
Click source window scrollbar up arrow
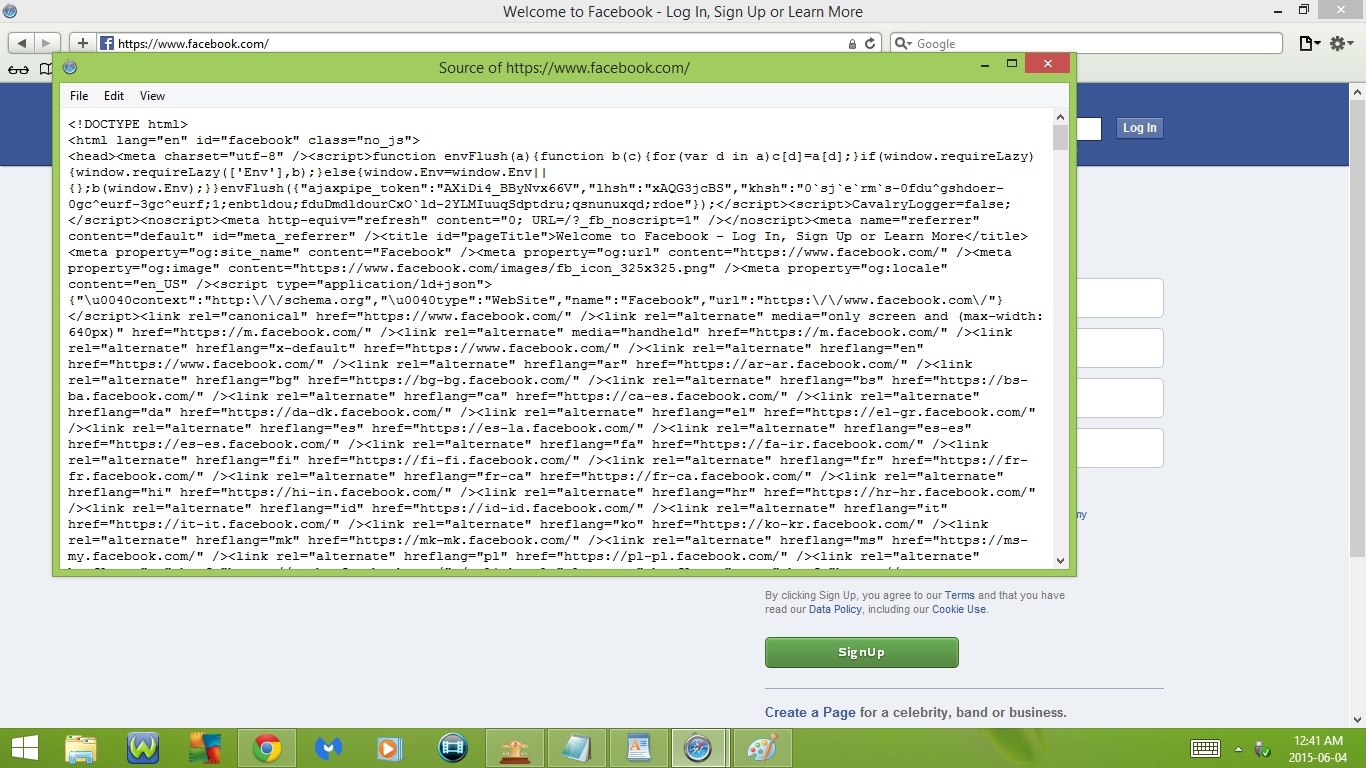click(x=1060, y=117)
